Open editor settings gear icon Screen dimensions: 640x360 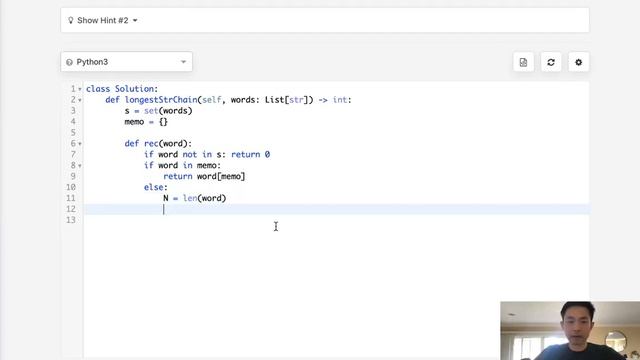coord(578,62)
